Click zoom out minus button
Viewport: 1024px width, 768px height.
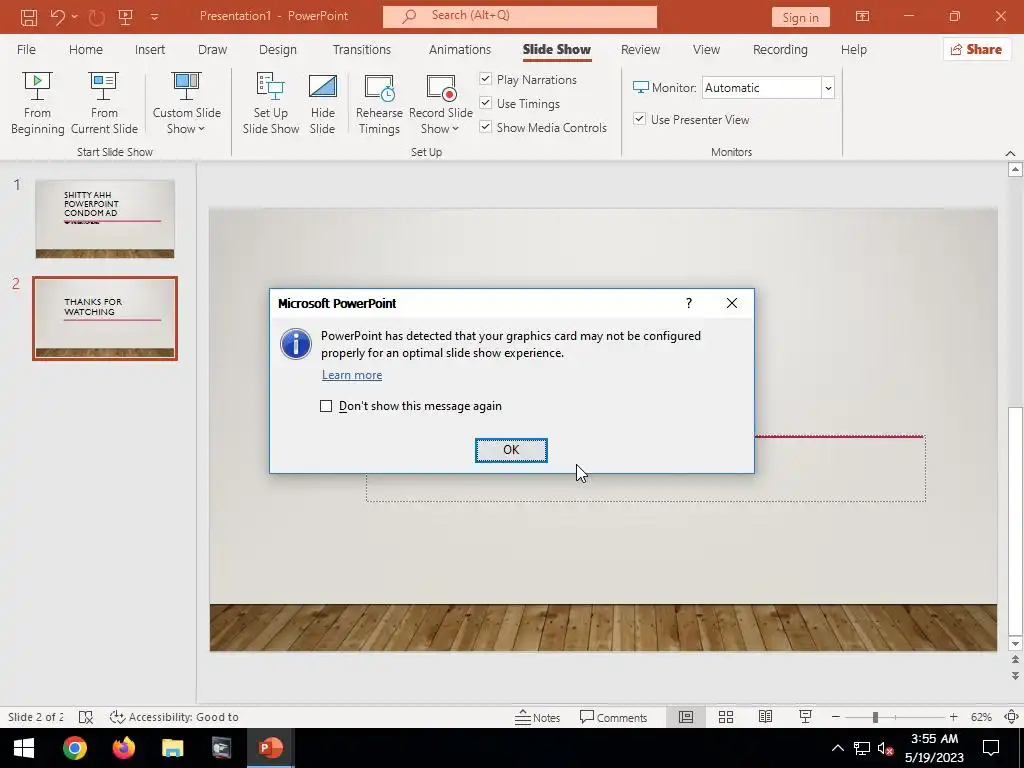point(836,717)
